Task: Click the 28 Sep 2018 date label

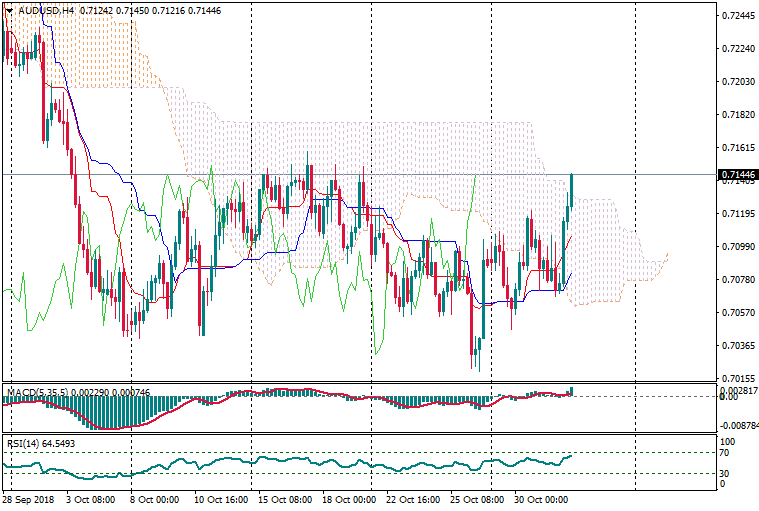Action: (x=30, y=498)
